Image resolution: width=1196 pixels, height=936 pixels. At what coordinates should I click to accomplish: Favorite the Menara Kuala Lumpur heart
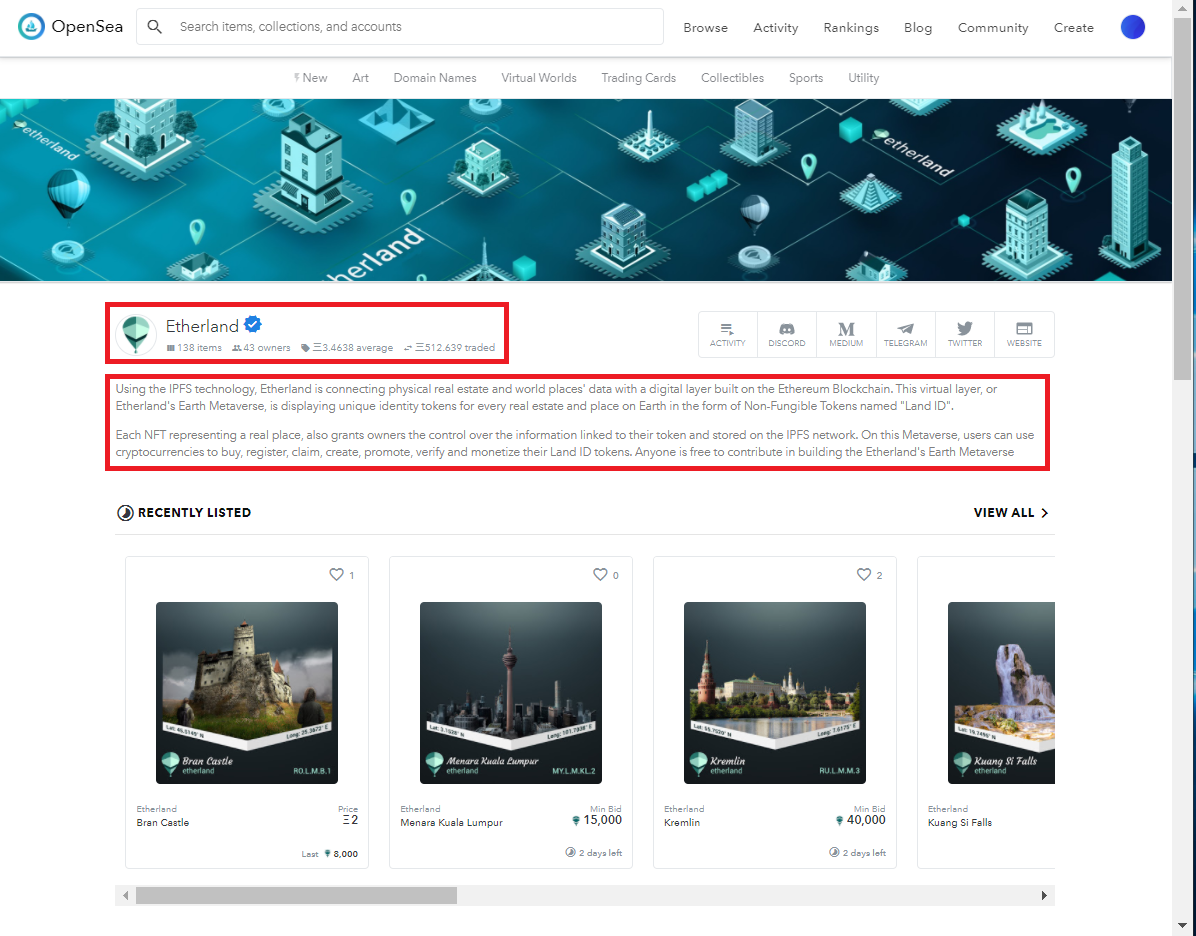(600, 574)
